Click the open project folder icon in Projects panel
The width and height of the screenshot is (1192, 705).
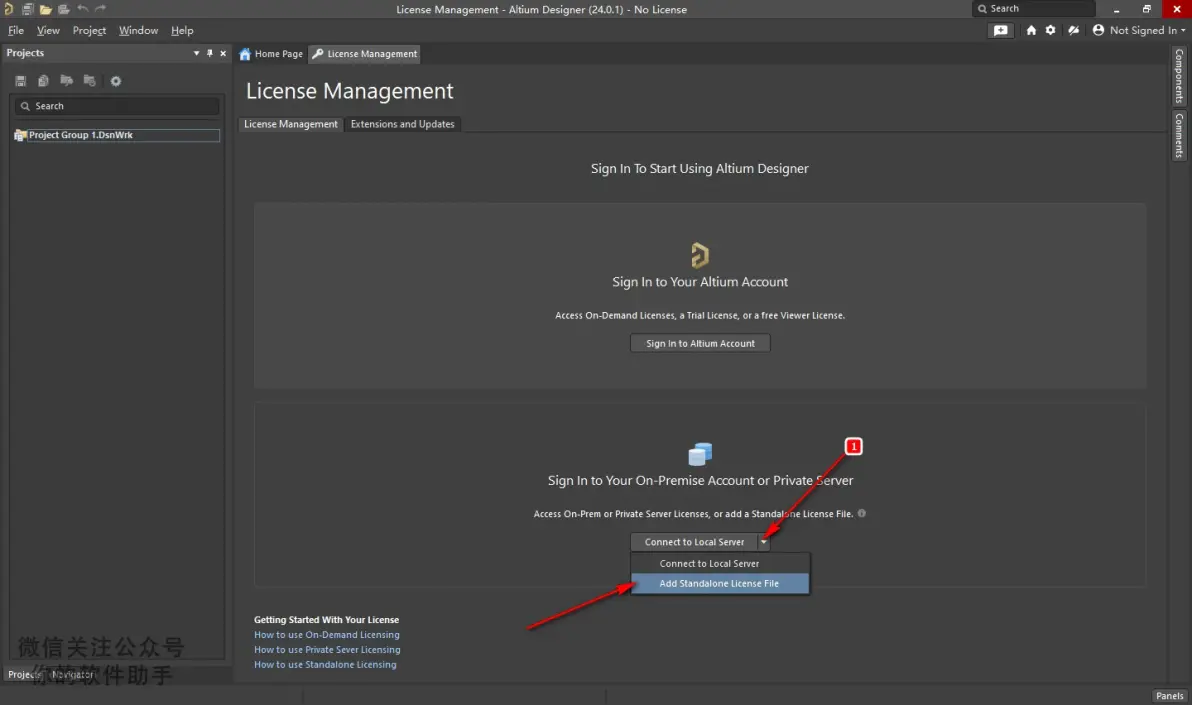[66, 81]
